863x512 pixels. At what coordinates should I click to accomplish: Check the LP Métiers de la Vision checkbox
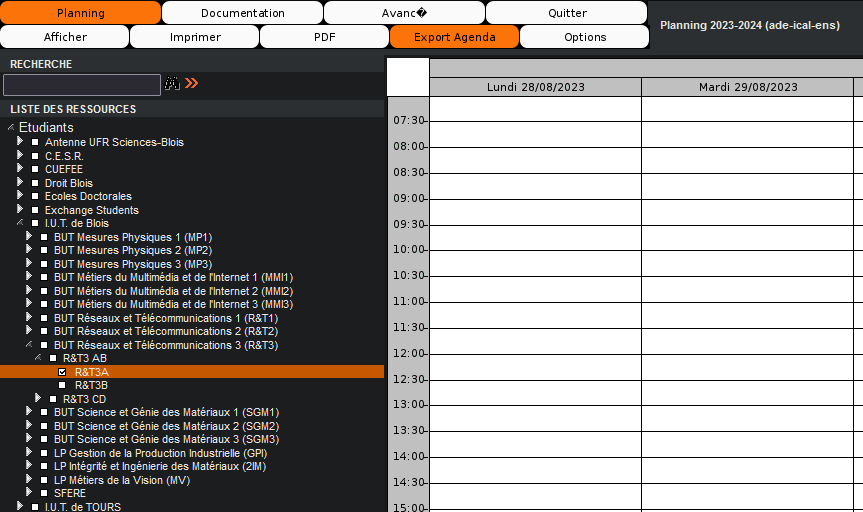point(44,480)
